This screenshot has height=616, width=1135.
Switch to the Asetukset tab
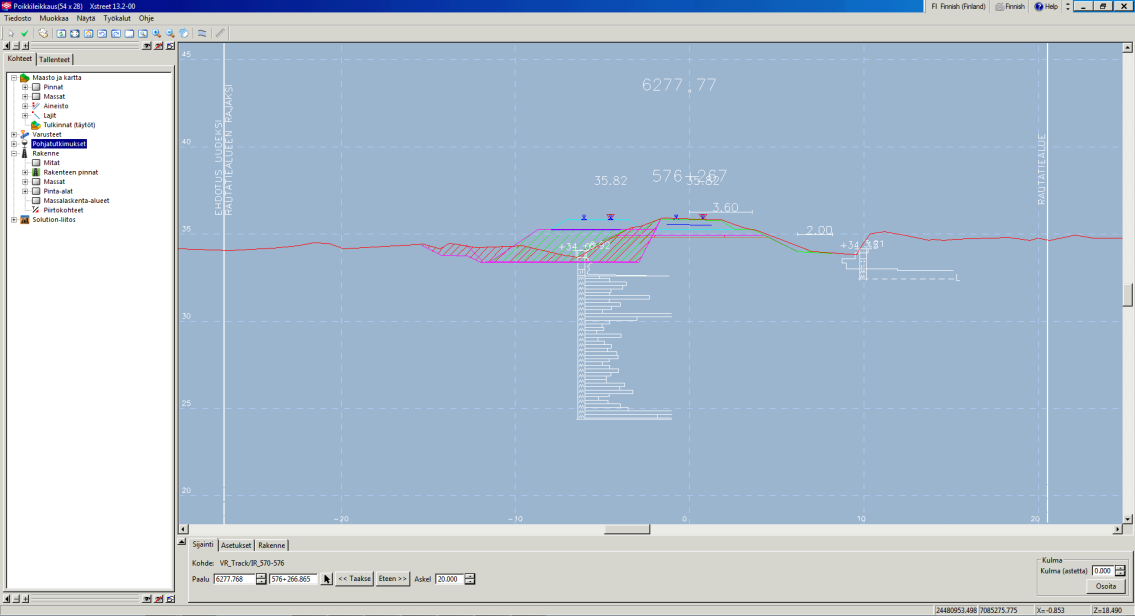(236, 545)
